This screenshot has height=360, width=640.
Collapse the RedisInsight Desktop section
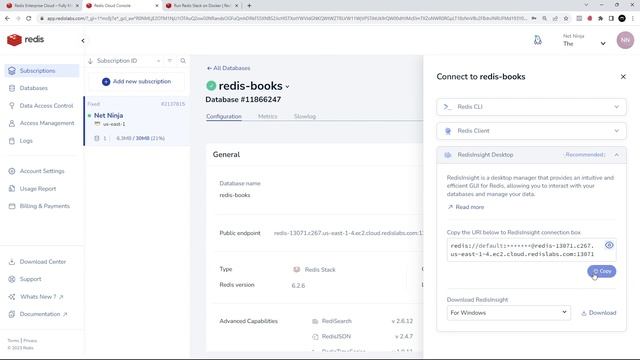(x=531, y=155)
